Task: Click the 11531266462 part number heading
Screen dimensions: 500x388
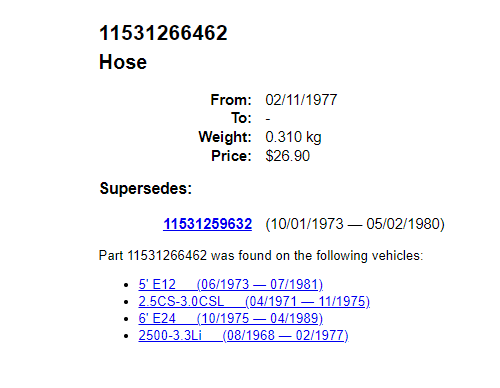Action: pyautogui.click(x=163, y=33)
